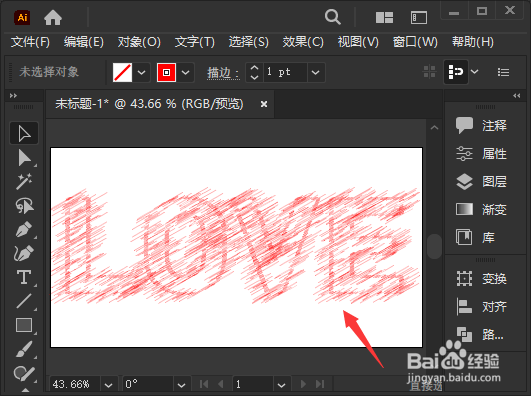Open the 效果(C) menu

(x=303, y=42)
